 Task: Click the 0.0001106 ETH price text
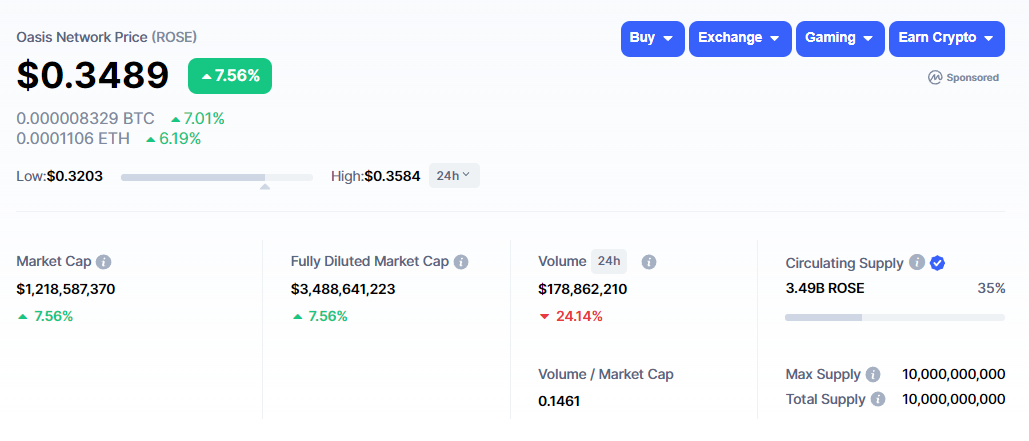coord(73,138)
